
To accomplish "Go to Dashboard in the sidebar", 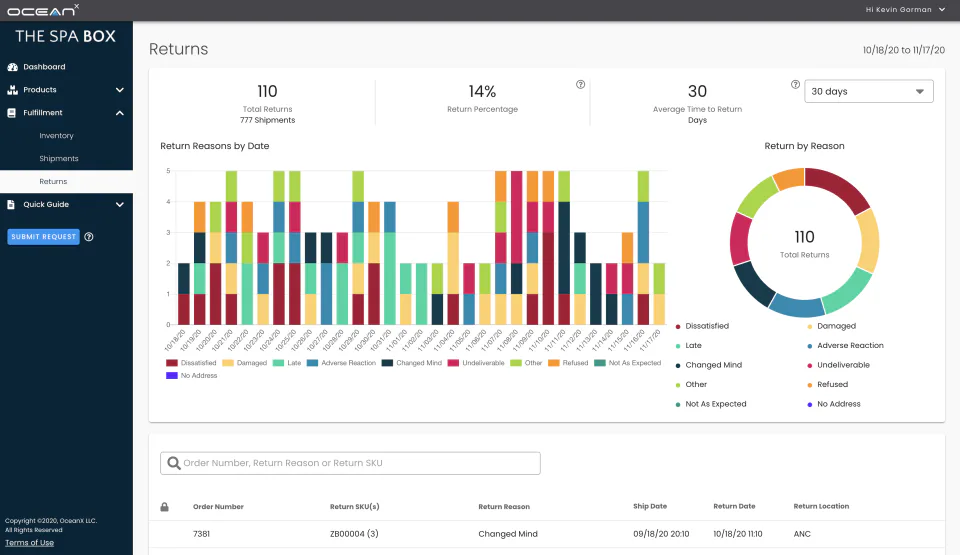I will (44, 67).
